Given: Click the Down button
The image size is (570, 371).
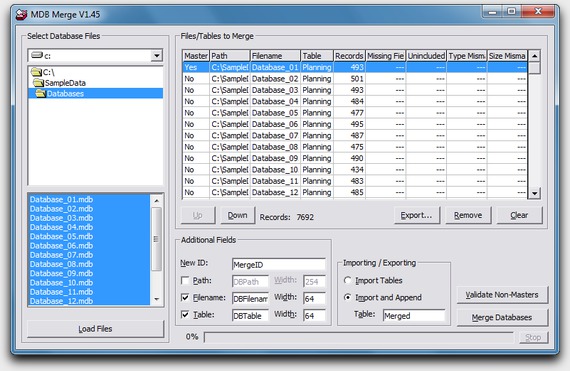Looking at the screenshot, I should tap(237, 215).
